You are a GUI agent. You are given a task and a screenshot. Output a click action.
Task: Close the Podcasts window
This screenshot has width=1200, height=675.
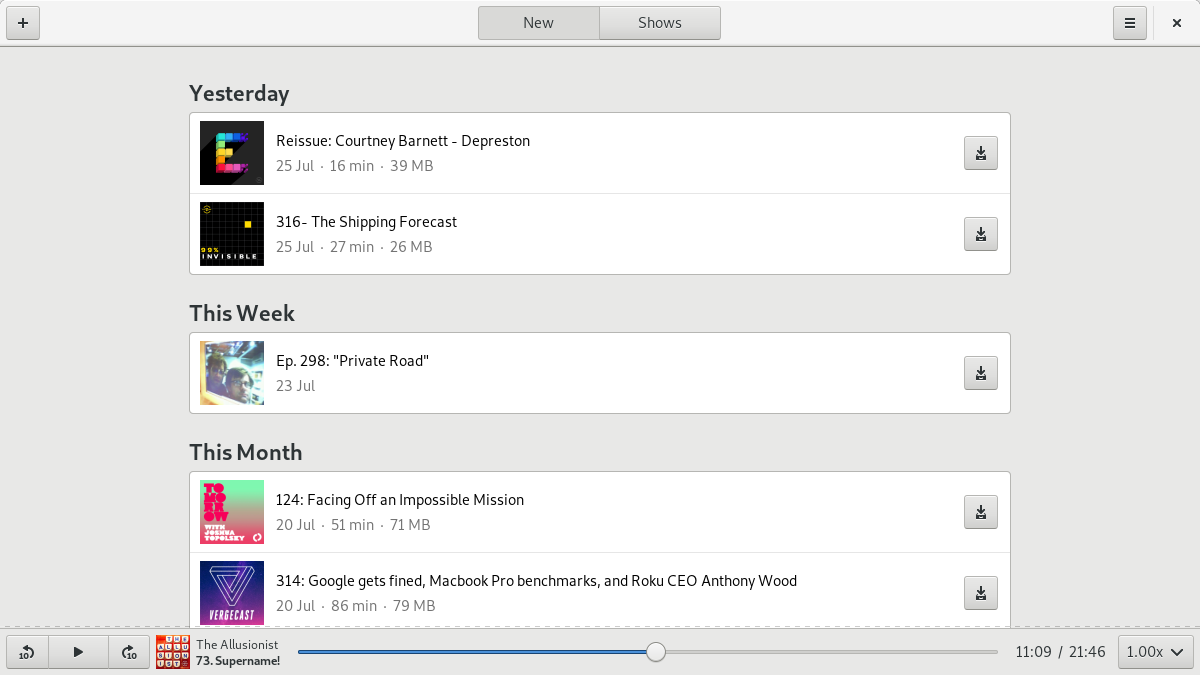click(x=1177, y=23)
